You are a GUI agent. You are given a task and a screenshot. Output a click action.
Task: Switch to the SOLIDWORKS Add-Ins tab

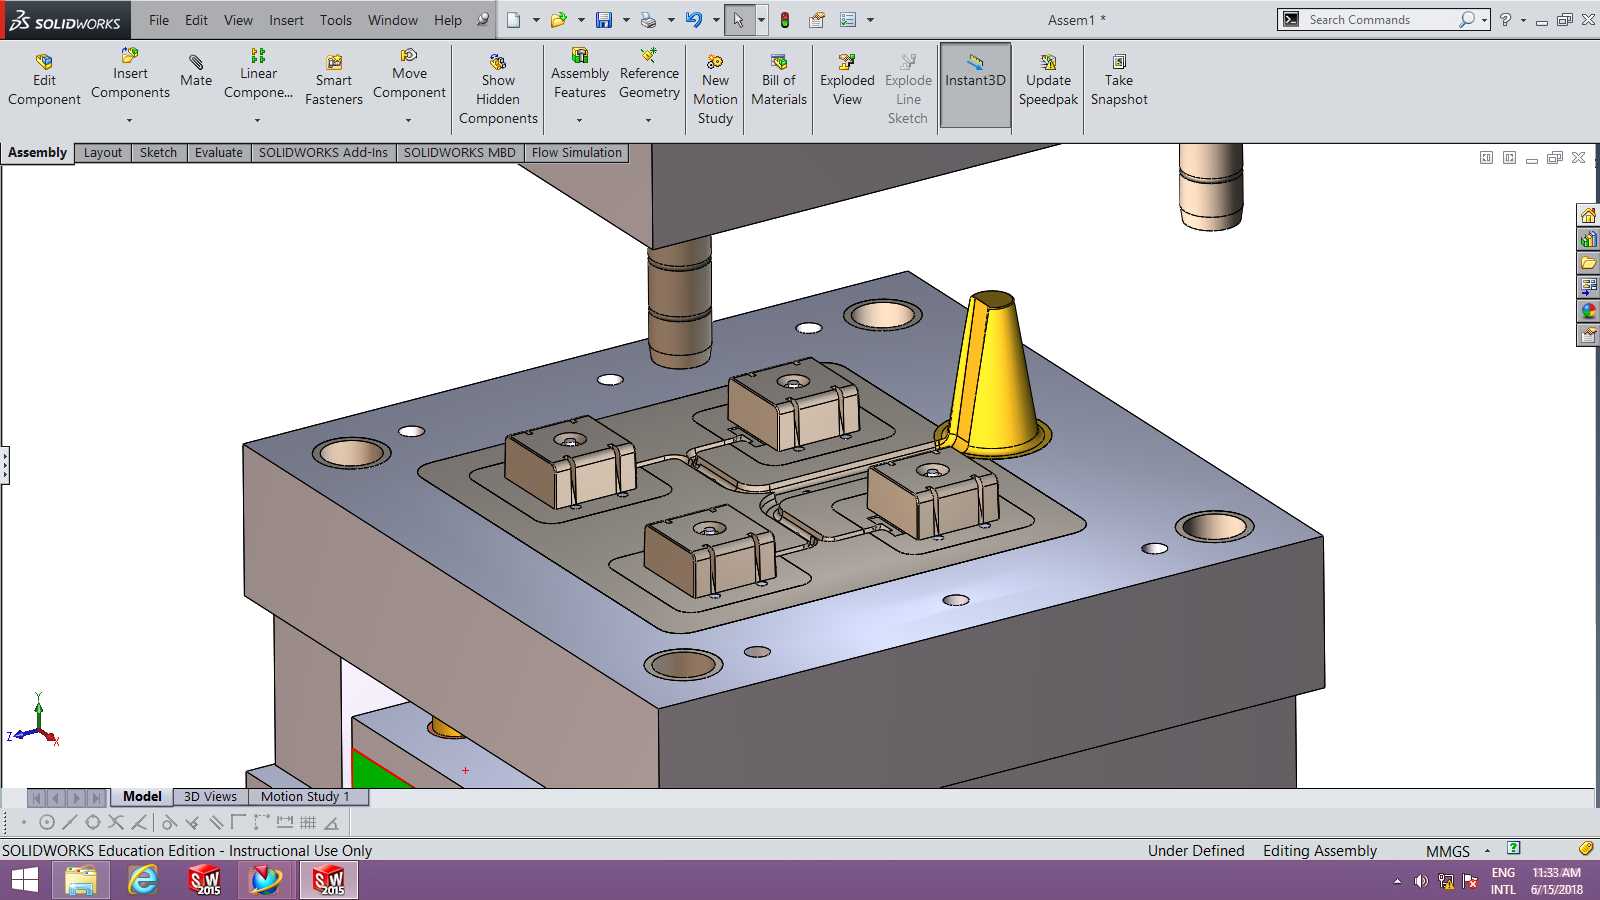click(323, 153)
